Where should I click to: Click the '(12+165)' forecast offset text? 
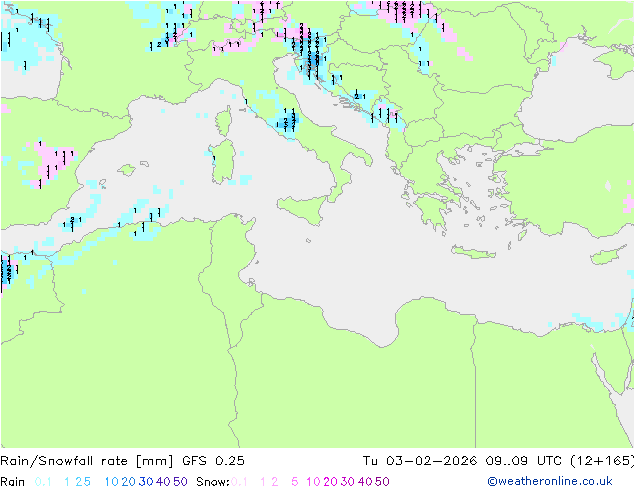point(602,461)
